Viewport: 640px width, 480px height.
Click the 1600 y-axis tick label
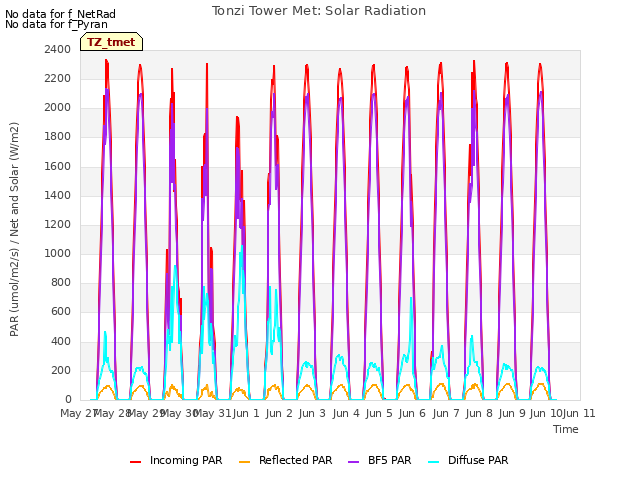(x=58, y=166)
